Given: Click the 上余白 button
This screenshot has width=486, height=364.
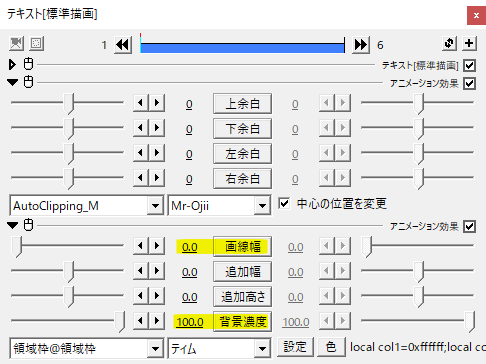Looking at the screenshot, I should (242, 104).
